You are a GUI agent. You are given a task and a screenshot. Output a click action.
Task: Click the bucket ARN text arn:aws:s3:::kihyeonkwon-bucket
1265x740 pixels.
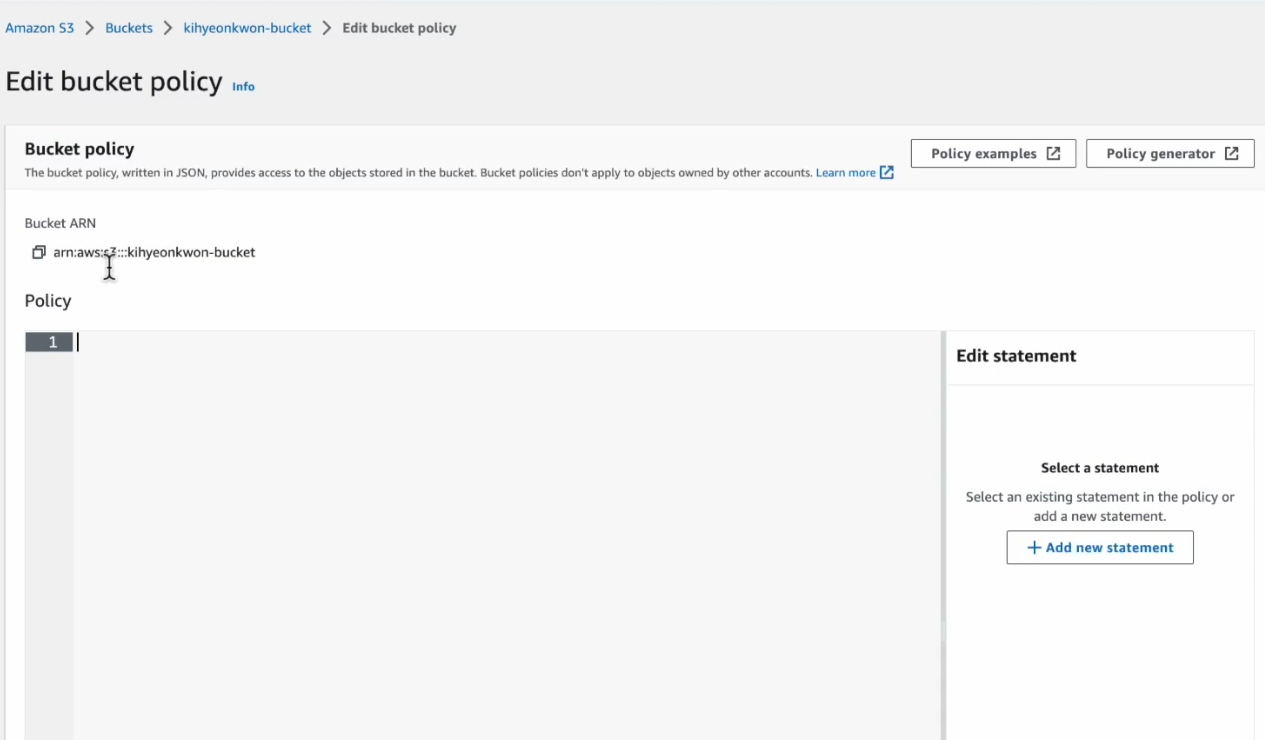pos(154,253)
